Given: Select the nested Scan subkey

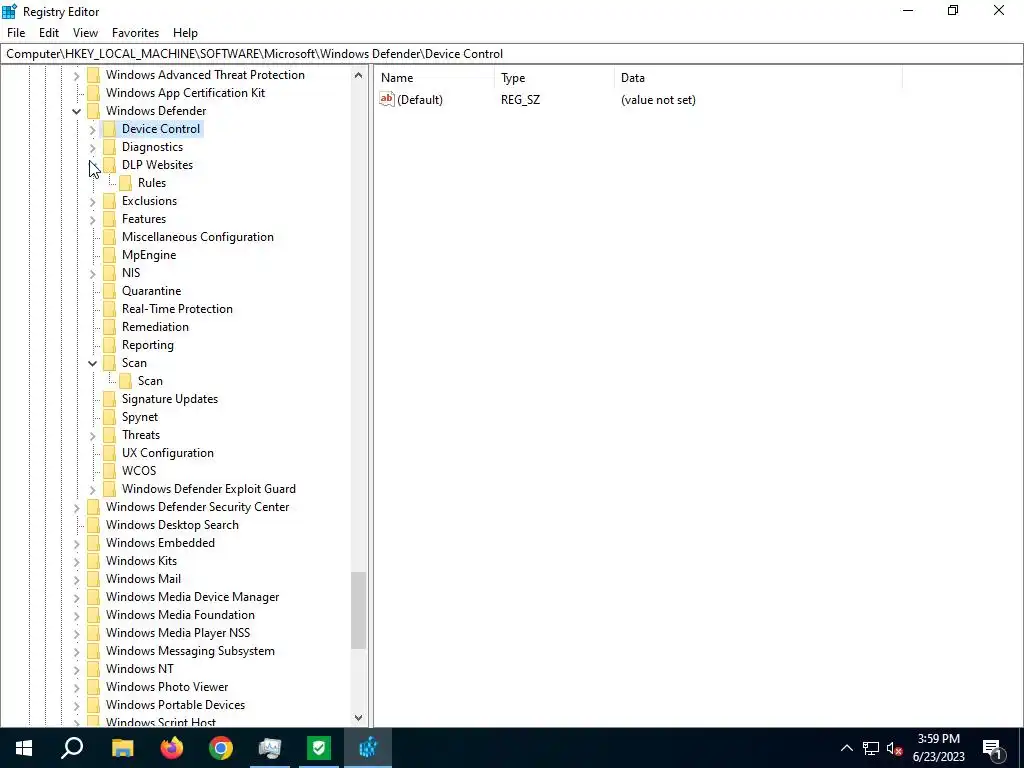Looking at the screenshot, I should point(150,381).
